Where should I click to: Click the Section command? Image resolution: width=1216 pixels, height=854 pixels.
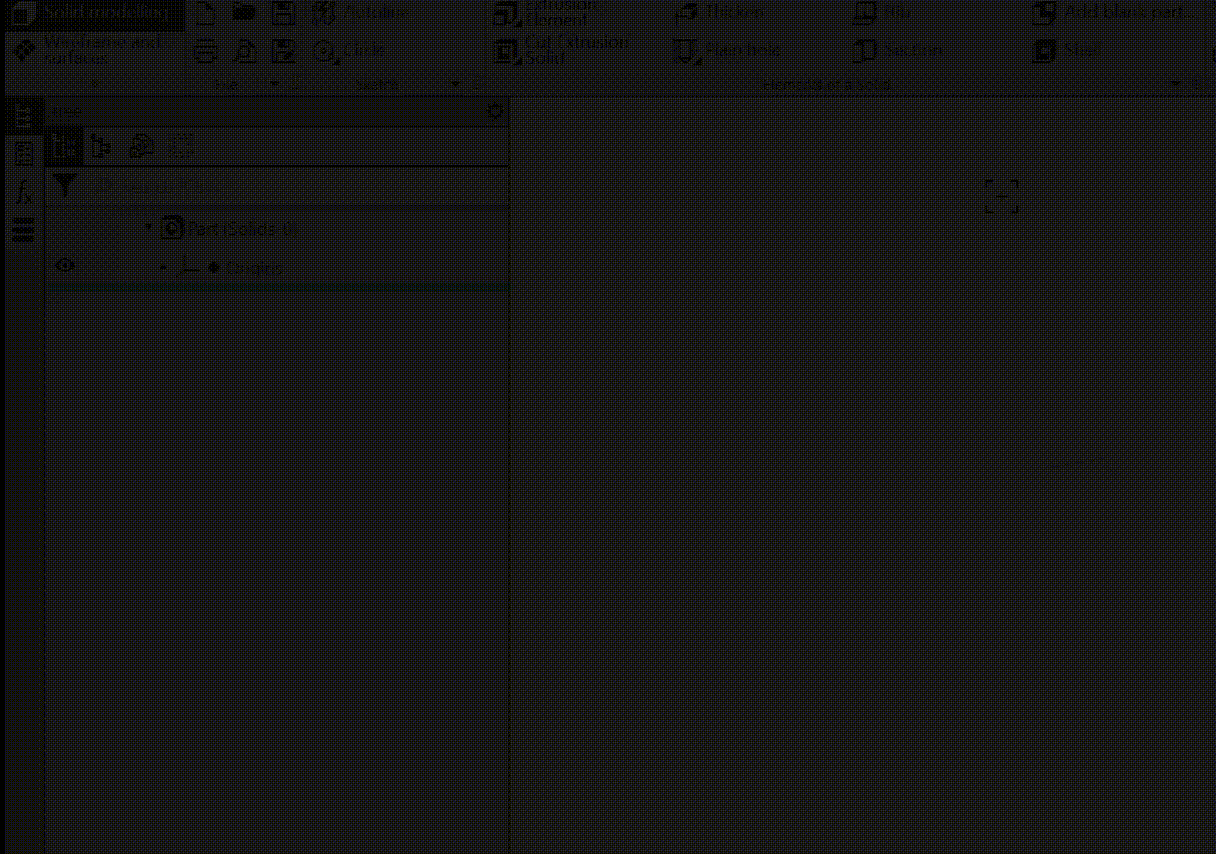click(898, 51)
